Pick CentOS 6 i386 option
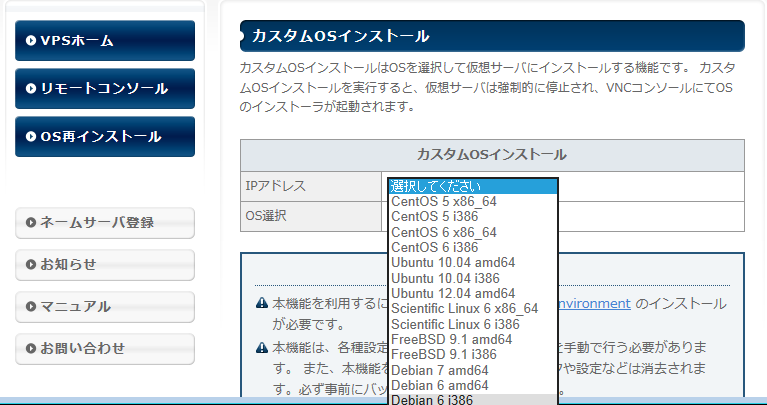 [473, 248]
